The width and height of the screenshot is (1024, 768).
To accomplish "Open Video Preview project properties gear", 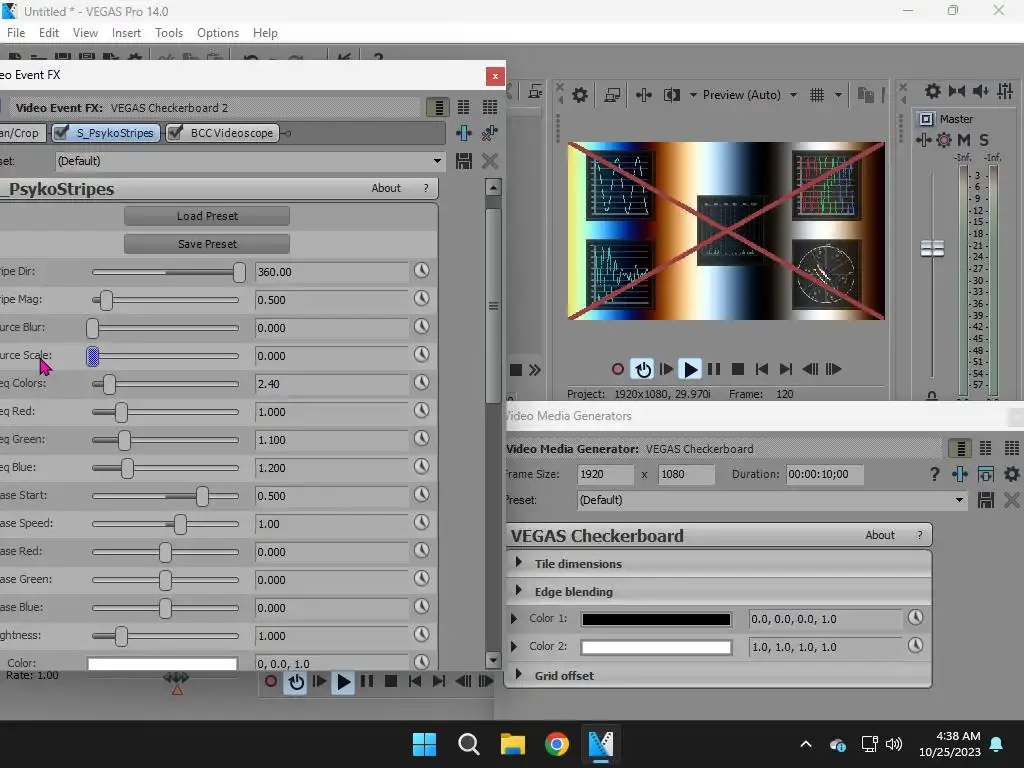I will [579, 95].
